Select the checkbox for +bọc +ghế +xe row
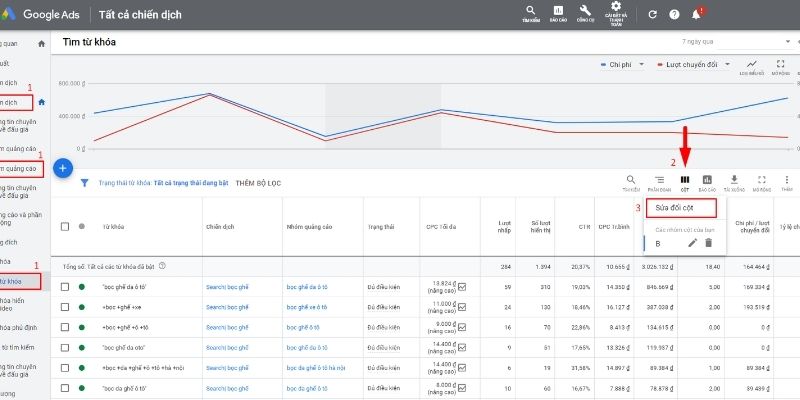This screenshot has width=800, height=400. pos(65,307)
